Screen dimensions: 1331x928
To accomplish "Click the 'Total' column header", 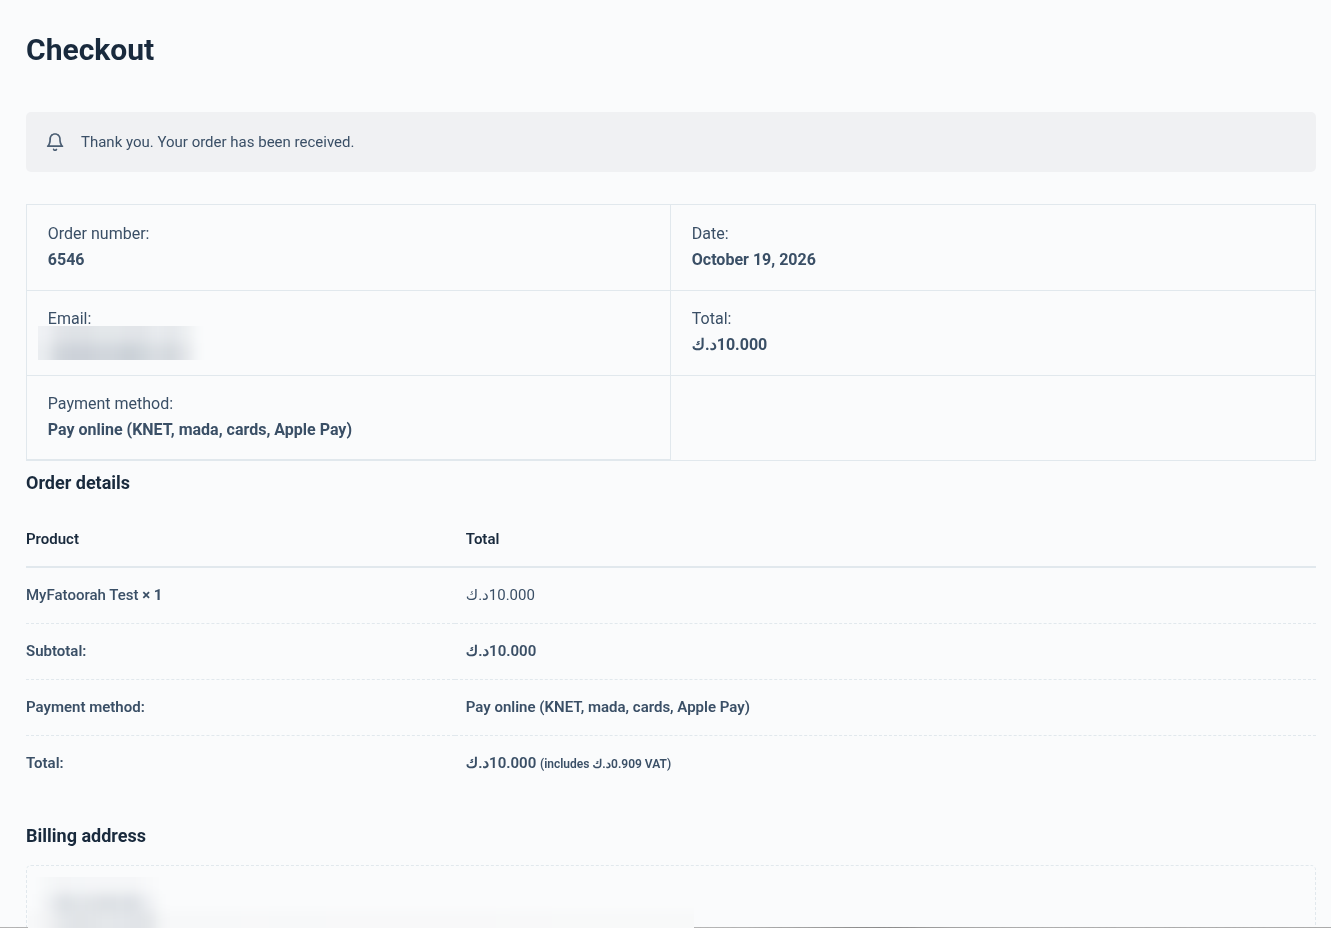I will 482,539.
